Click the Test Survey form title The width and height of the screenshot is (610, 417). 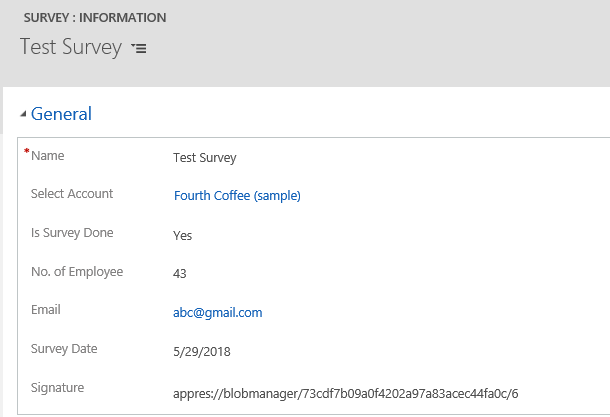pyautogui.click(x=70, y=47)
